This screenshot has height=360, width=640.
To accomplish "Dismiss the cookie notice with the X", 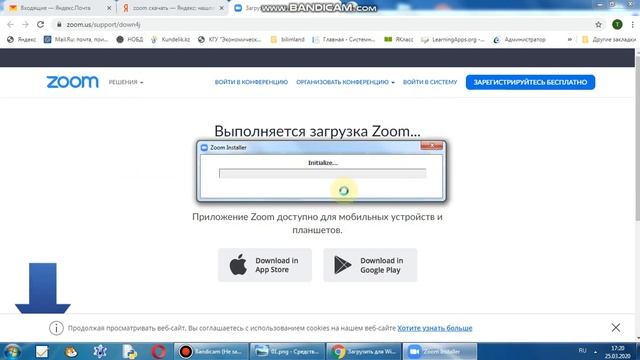I will pos(616,327).
